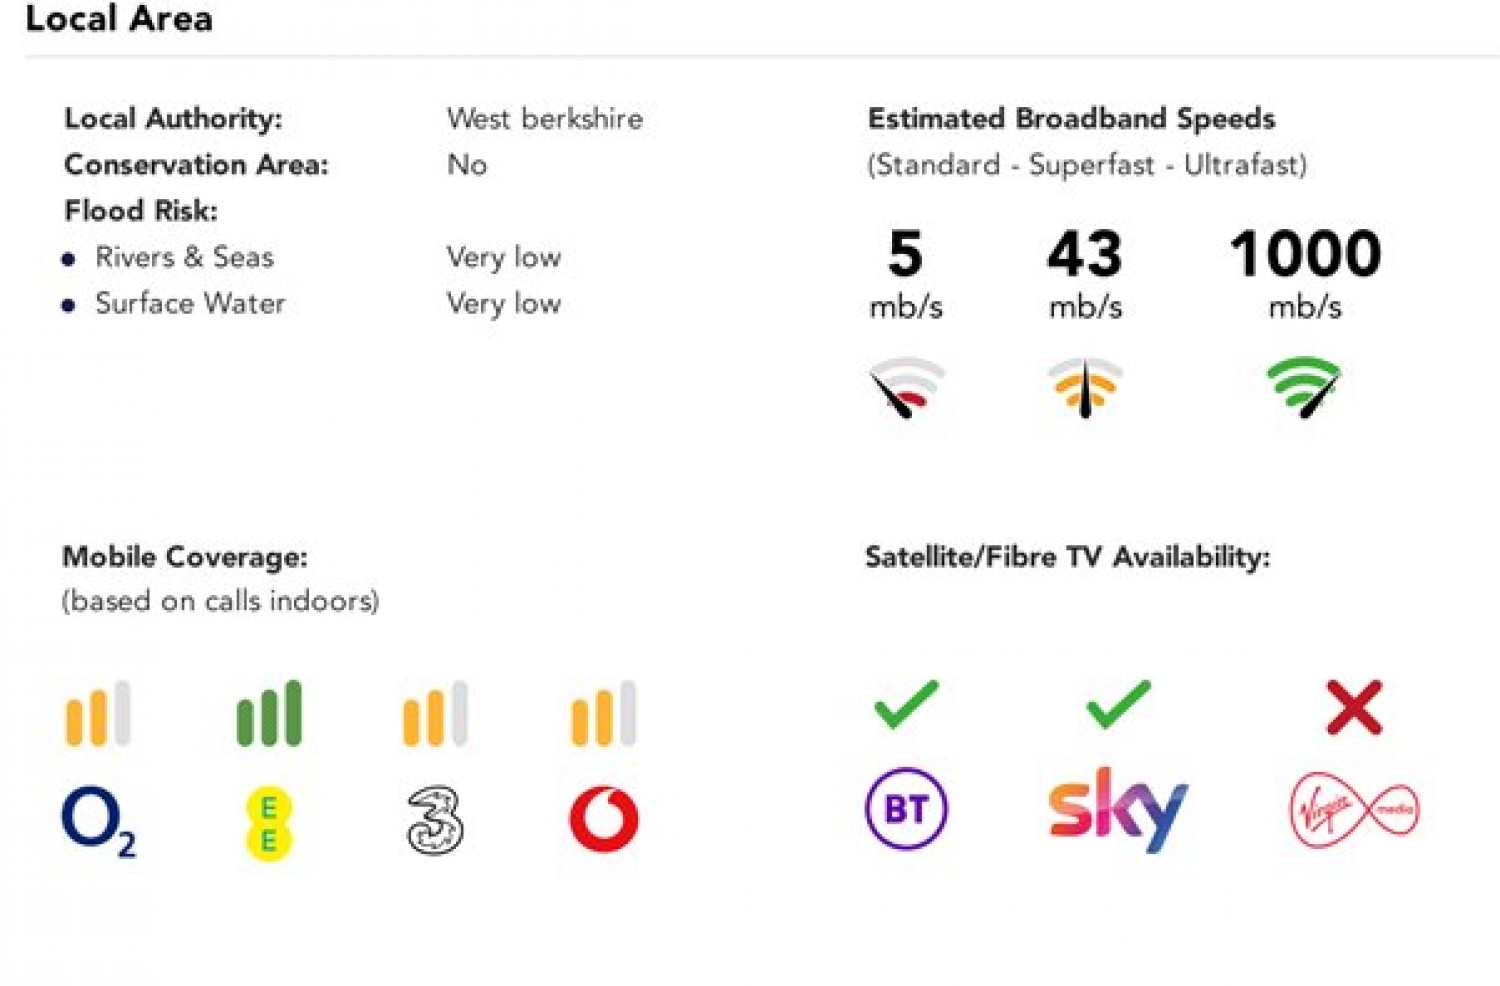Click the West berkshire local authority text

coord(545,119)
